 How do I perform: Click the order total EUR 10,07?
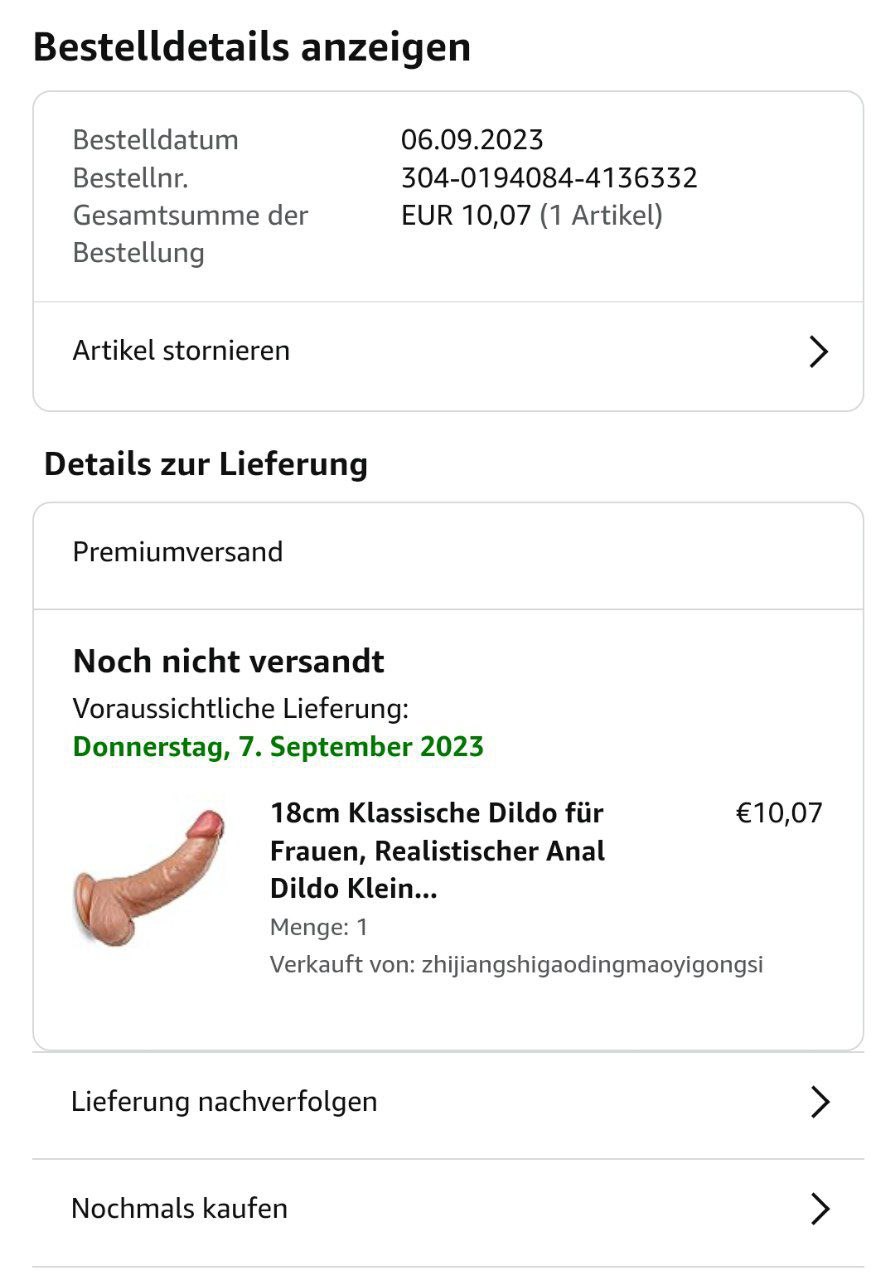[x=466, y=215]
